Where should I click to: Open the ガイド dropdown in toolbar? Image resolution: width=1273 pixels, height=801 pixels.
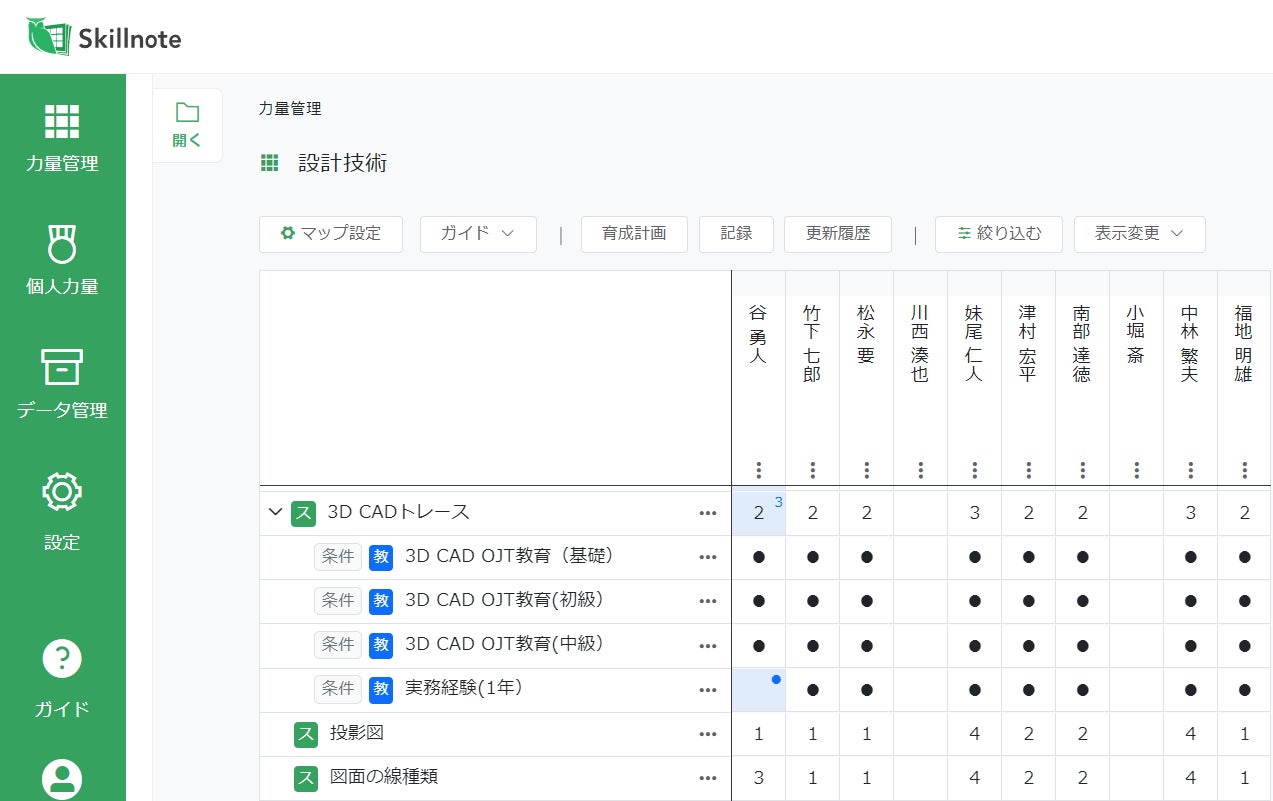[x=478, y=234]
